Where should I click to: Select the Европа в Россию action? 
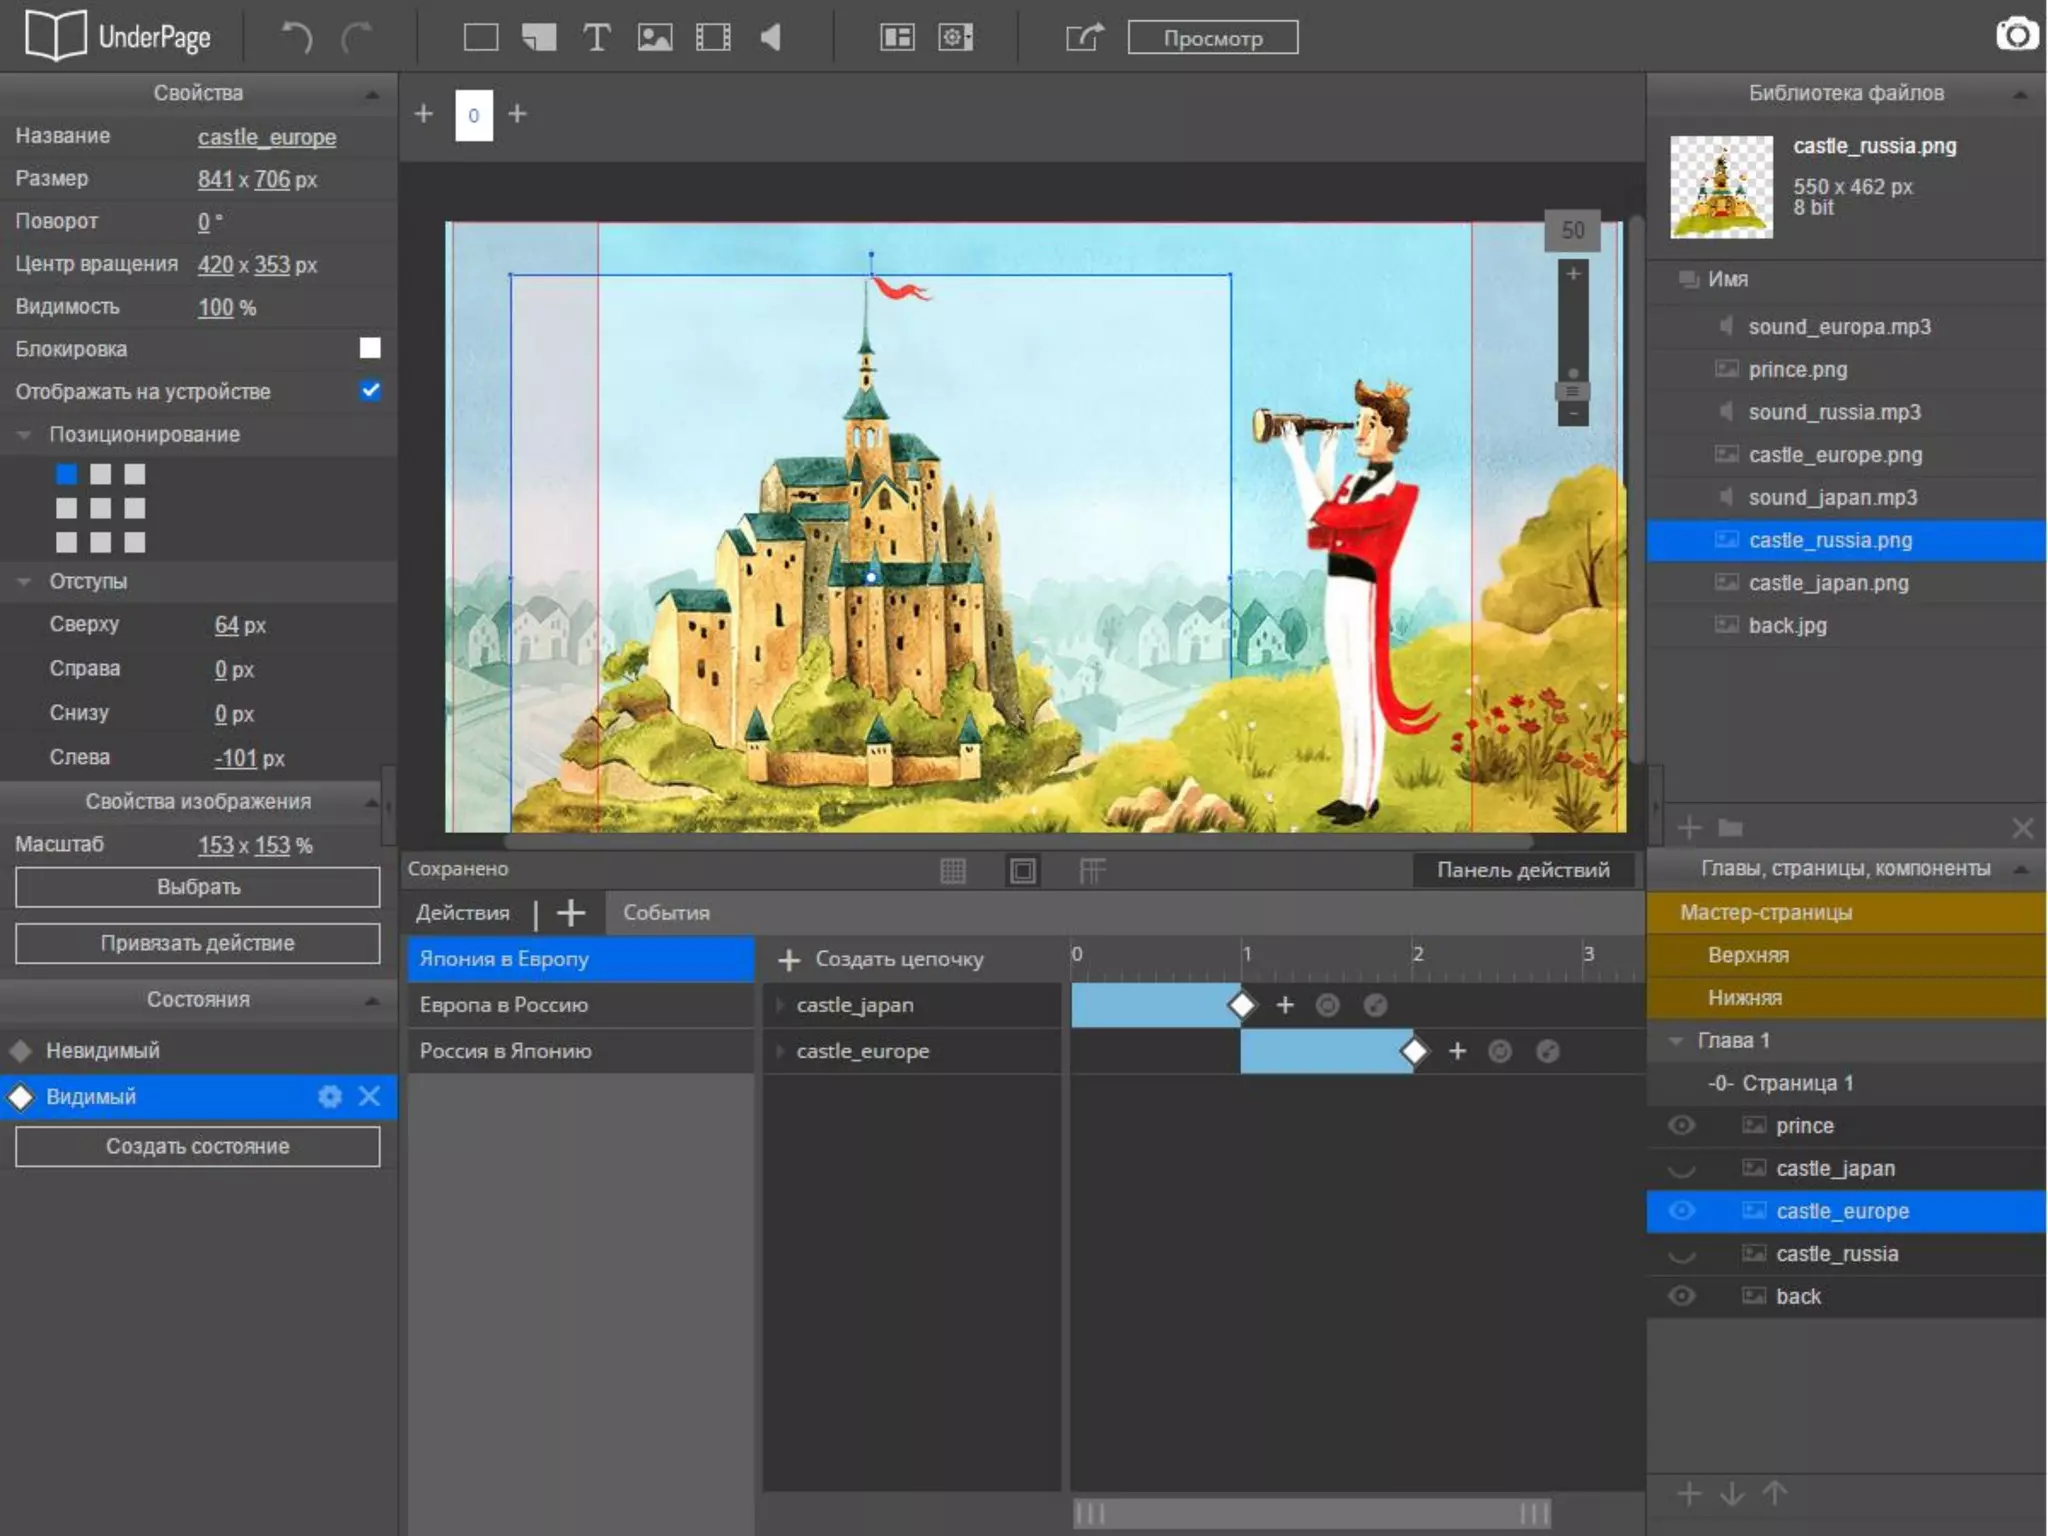click(x=504, y=1005)
